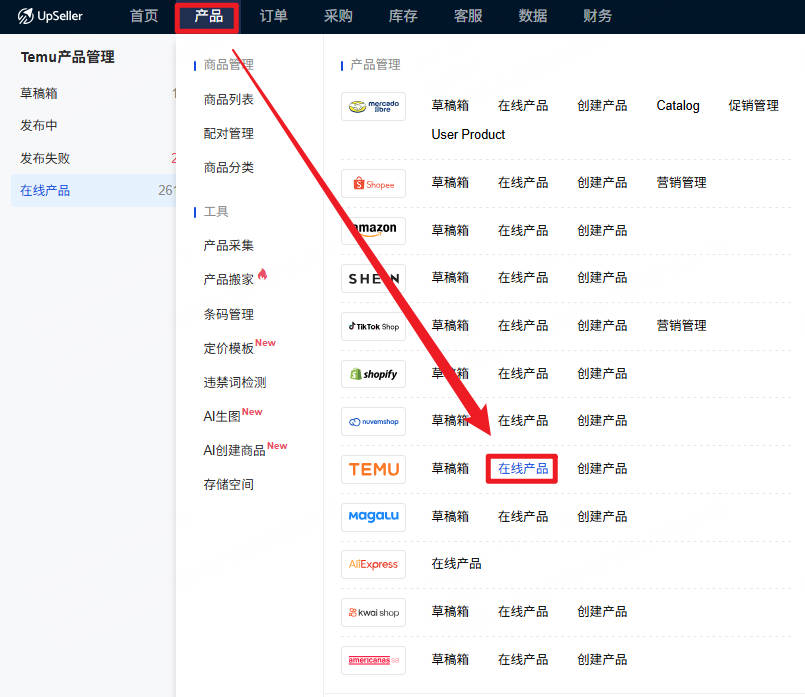Open Magalu 在线产品
Viewport: 805px width, 697px height.
coord(523,517)
